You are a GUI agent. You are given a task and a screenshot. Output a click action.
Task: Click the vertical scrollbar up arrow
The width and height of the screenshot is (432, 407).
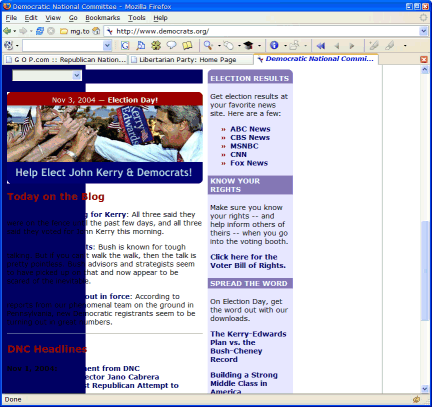[425, 69]
